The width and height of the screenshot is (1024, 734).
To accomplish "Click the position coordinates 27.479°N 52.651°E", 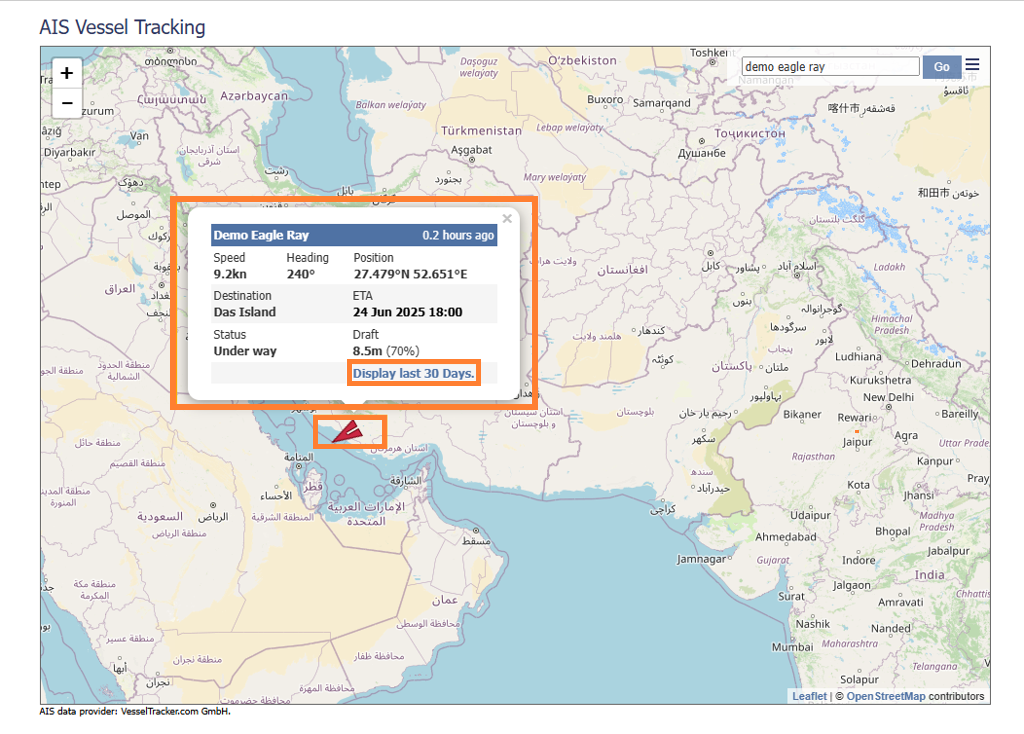I will pos(410,274).
